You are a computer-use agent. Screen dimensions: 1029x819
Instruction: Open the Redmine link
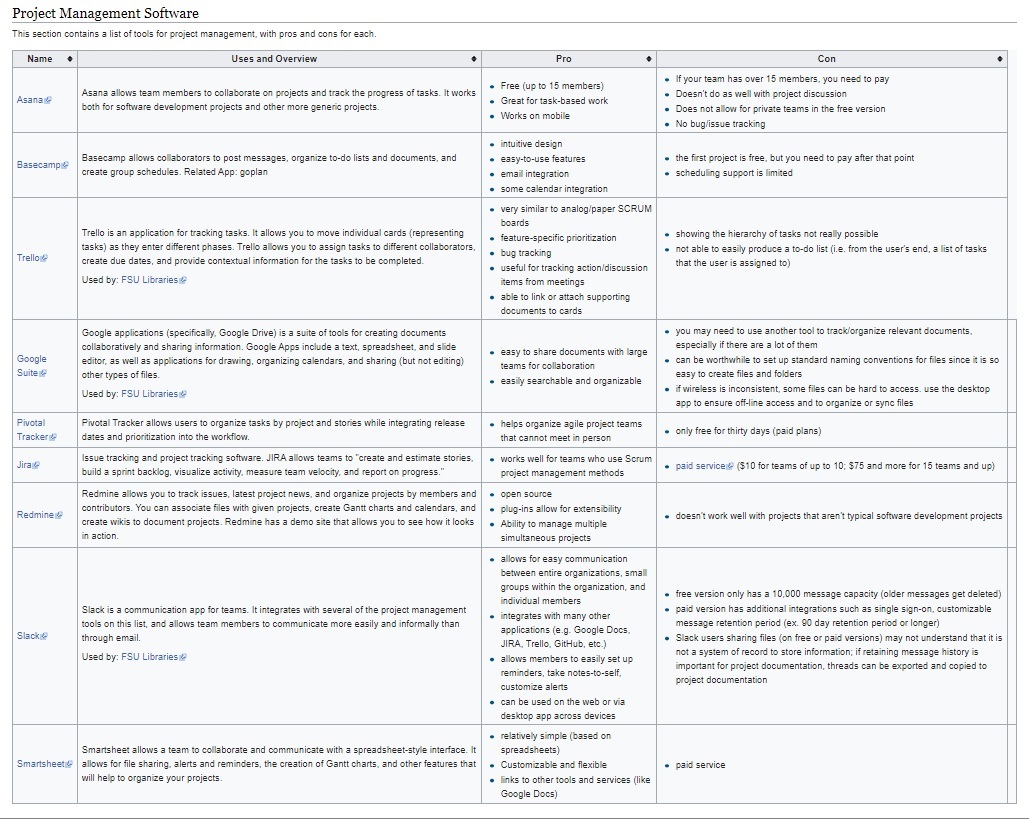pyautogui.click(x=39, y=514)
